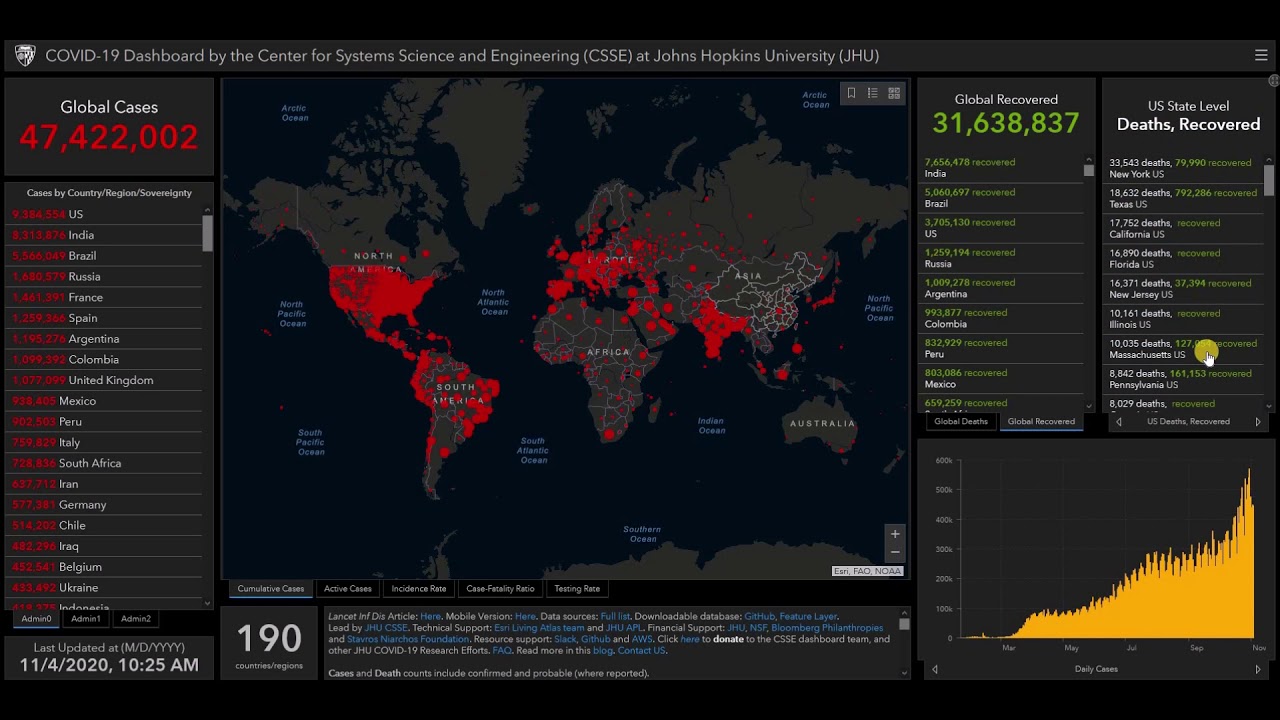The image size is (1280, 720).
Task: Zoom in on the map with plus button
Action: click(895, 534)
